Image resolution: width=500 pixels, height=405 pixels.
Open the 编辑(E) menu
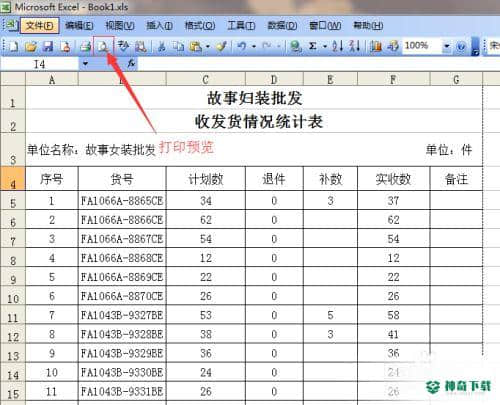(79, 26)
